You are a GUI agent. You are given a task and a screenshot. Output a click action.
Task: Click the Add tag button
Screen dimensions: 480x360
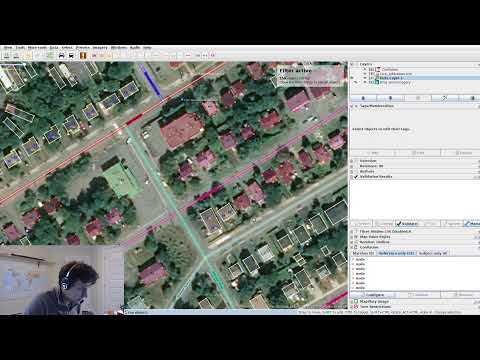(x=372, y=153)
